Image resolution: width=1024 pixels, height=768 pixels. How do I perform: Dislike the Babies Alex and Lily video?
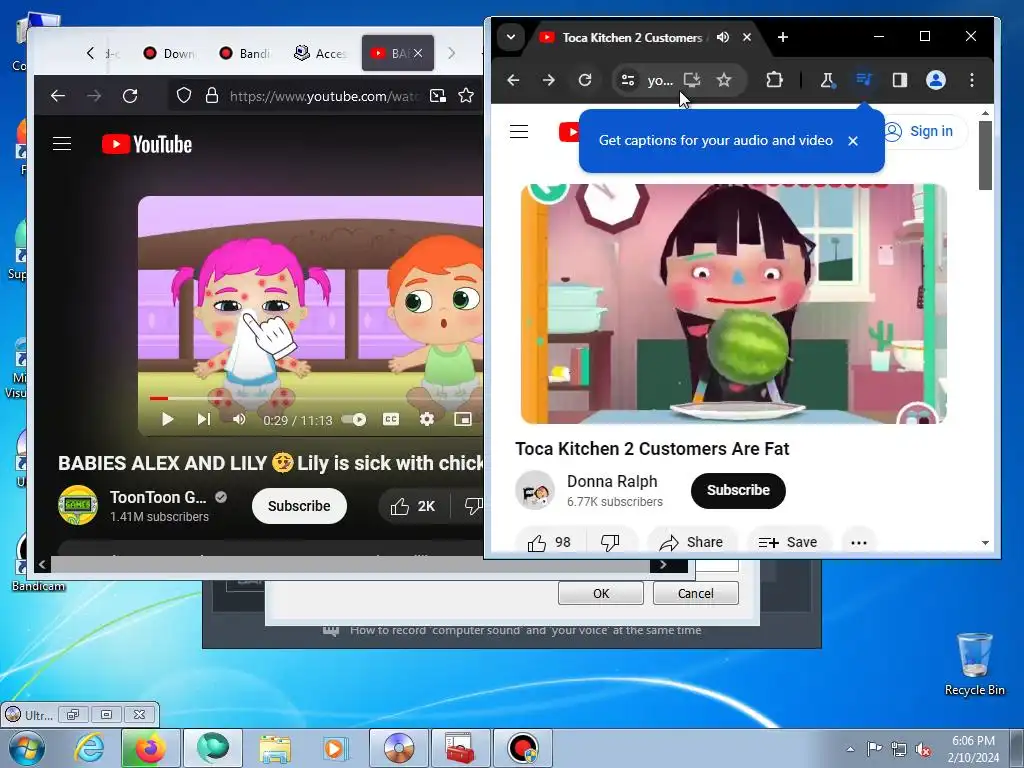[473, 506]
